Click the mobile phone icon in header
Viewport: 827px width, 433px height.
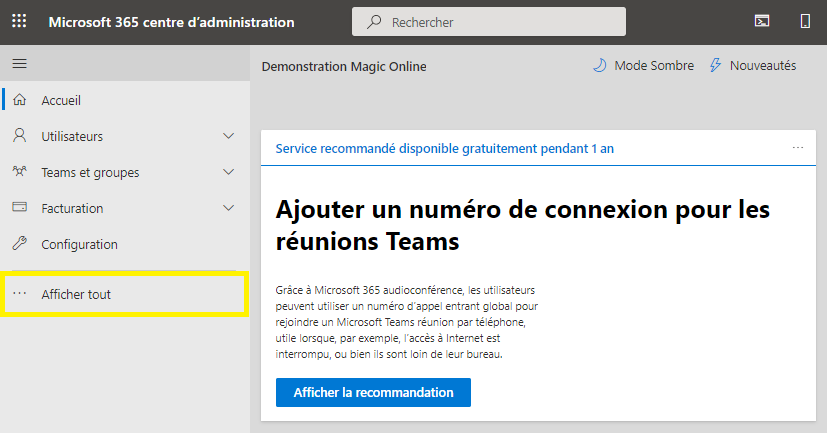805,21
